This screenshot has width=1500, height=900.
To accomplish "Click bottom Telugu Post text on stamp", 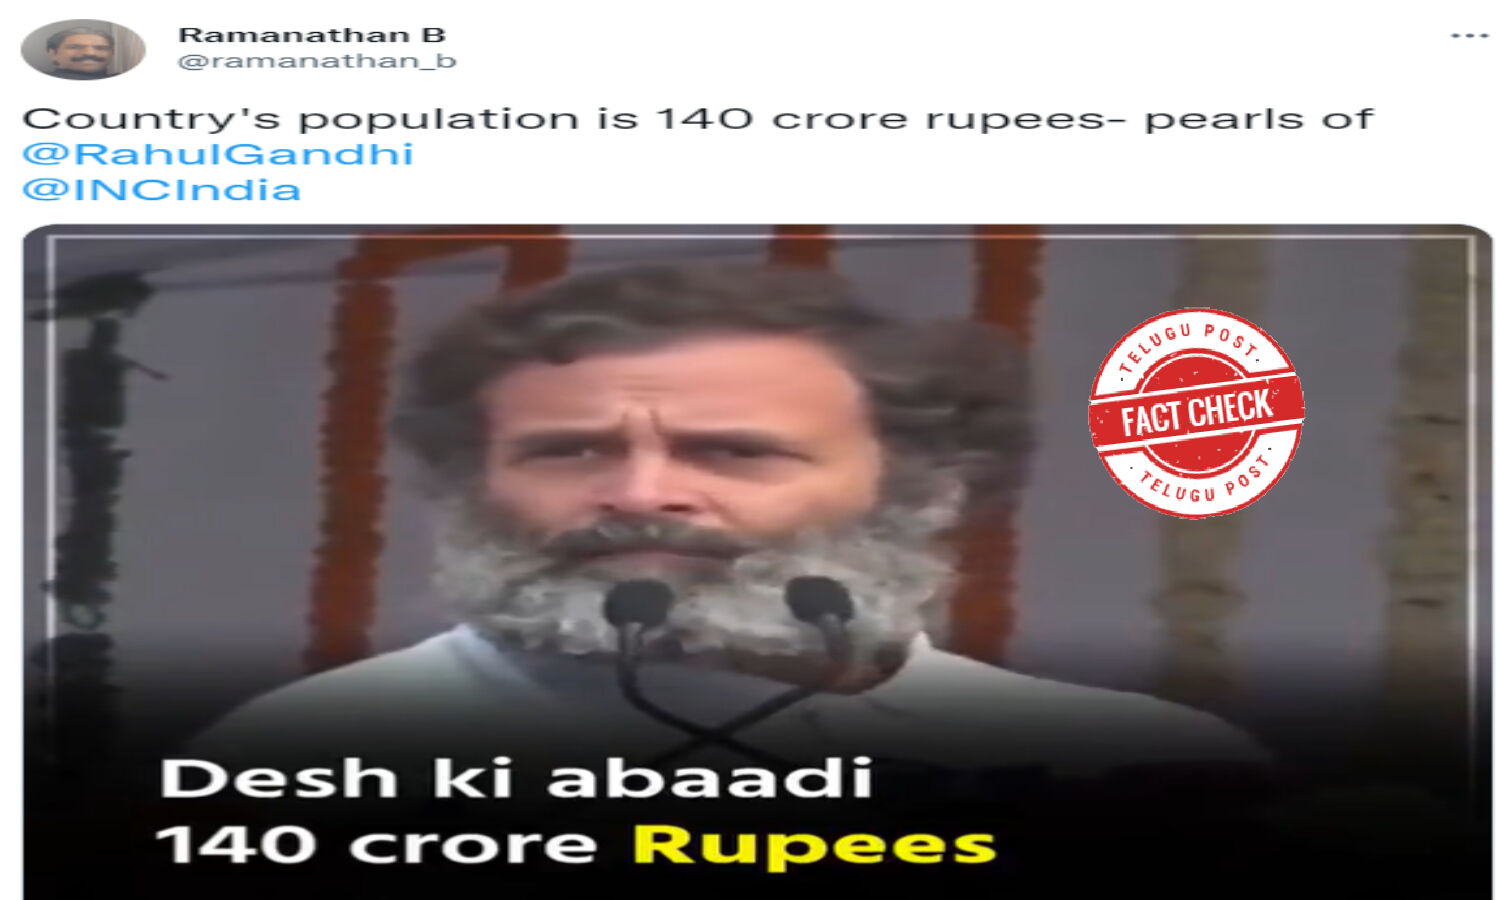I will click(x=1205, y=481).
